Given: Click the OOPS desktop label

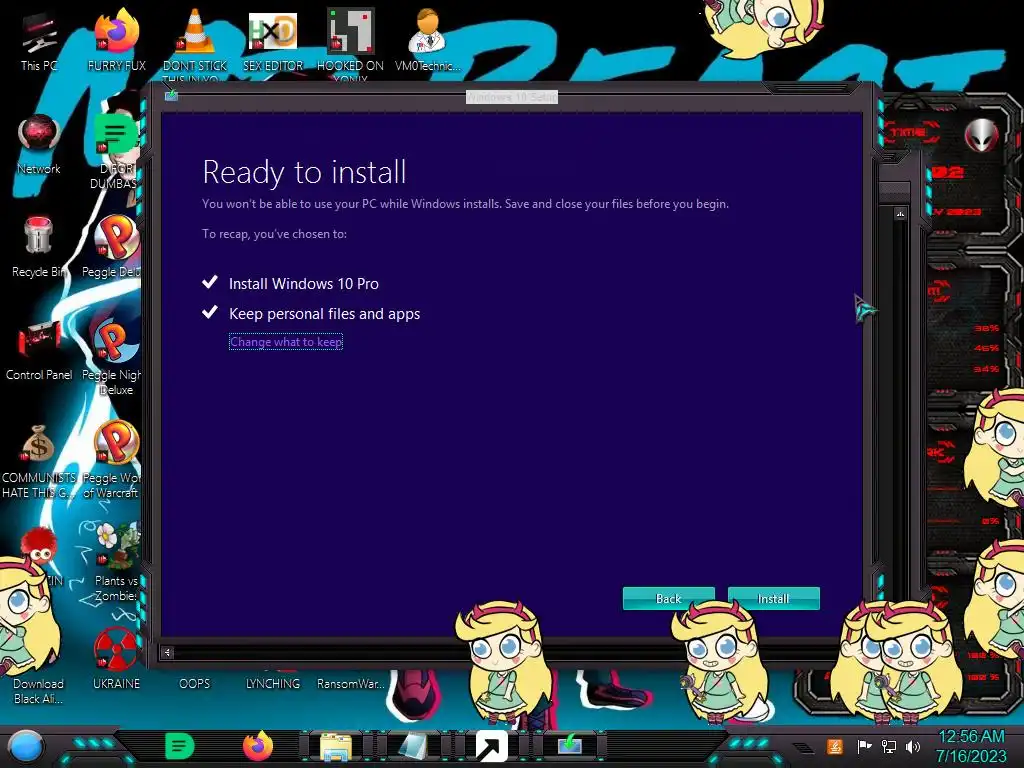Looking at the screenshot, I should 195,684.
